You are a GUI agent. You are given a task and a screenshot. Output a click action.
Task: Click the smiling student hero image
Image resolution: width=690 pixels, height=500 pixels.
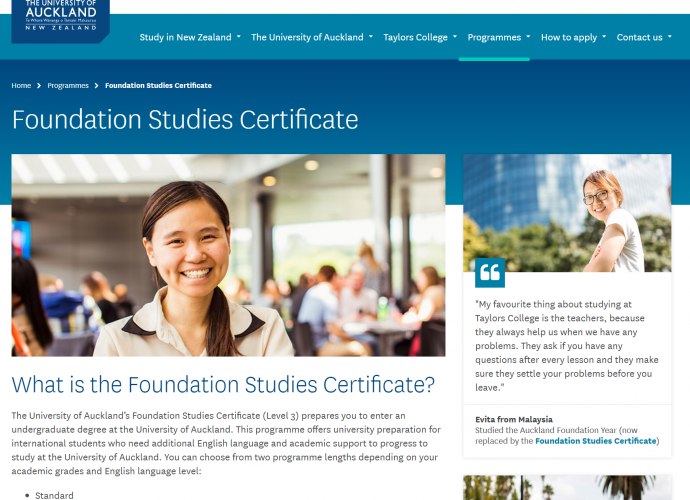(228, 255)
